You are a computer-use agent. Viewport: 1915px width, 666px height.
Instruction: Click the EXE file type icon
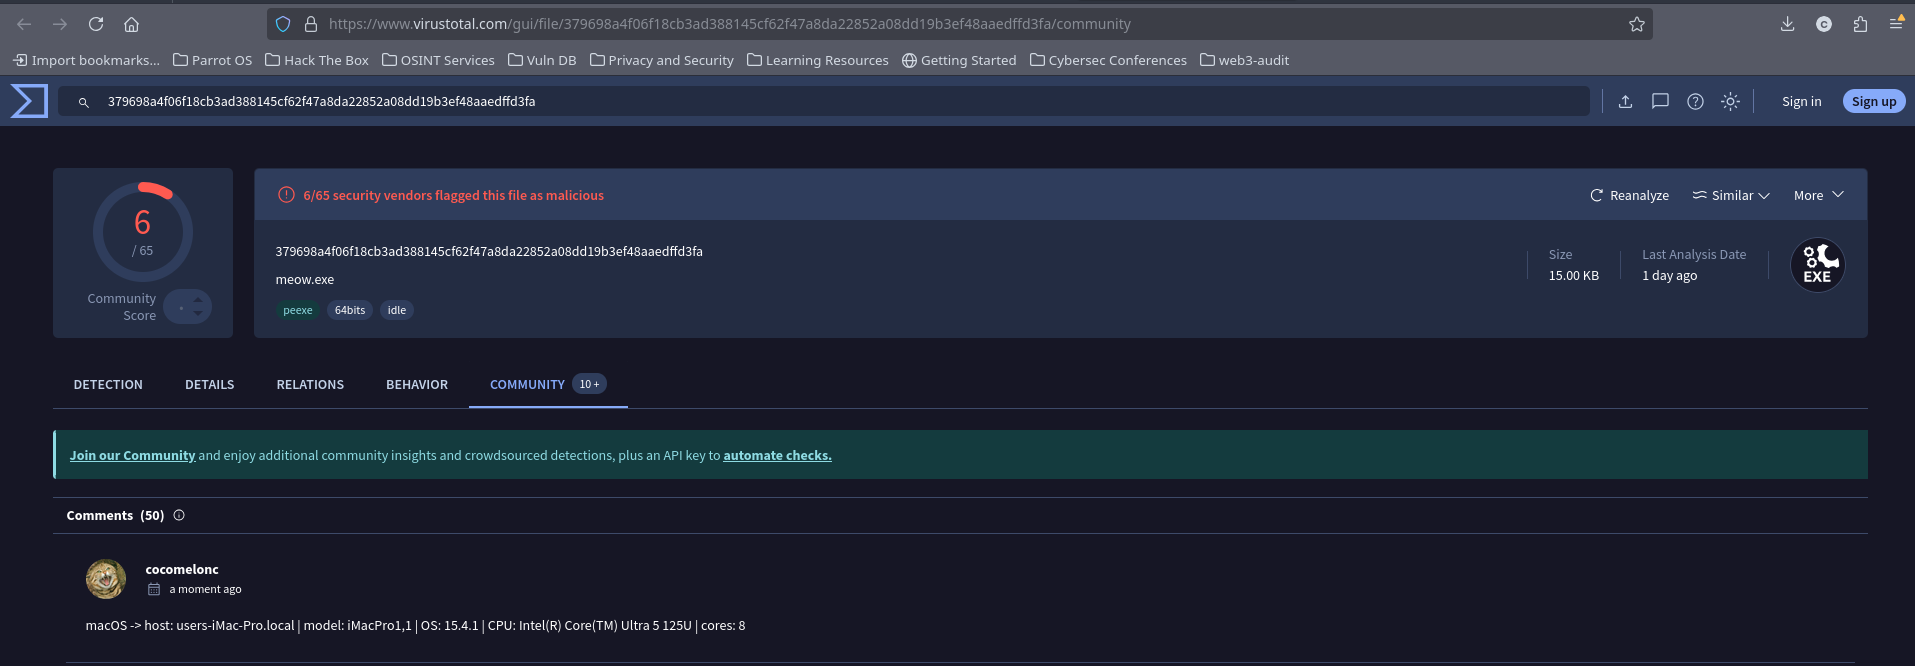tap(1817, 265)
